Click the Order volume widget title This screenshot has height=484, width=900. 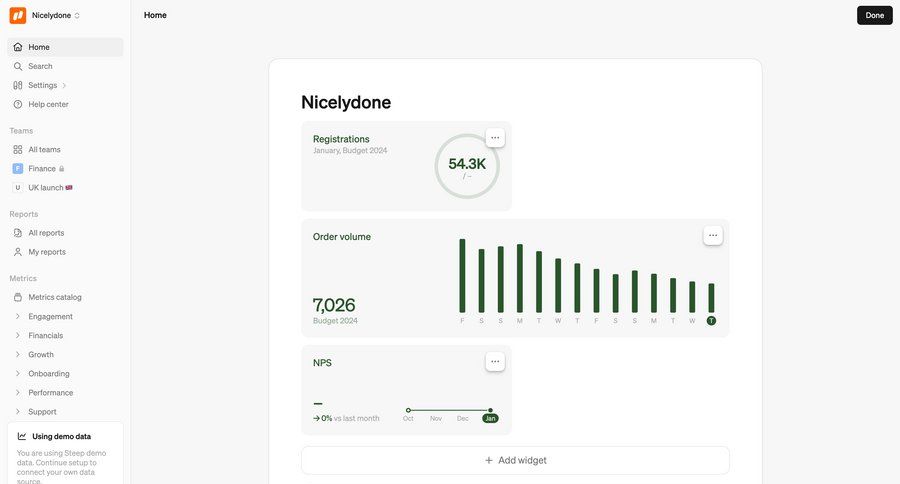(342, 237)
